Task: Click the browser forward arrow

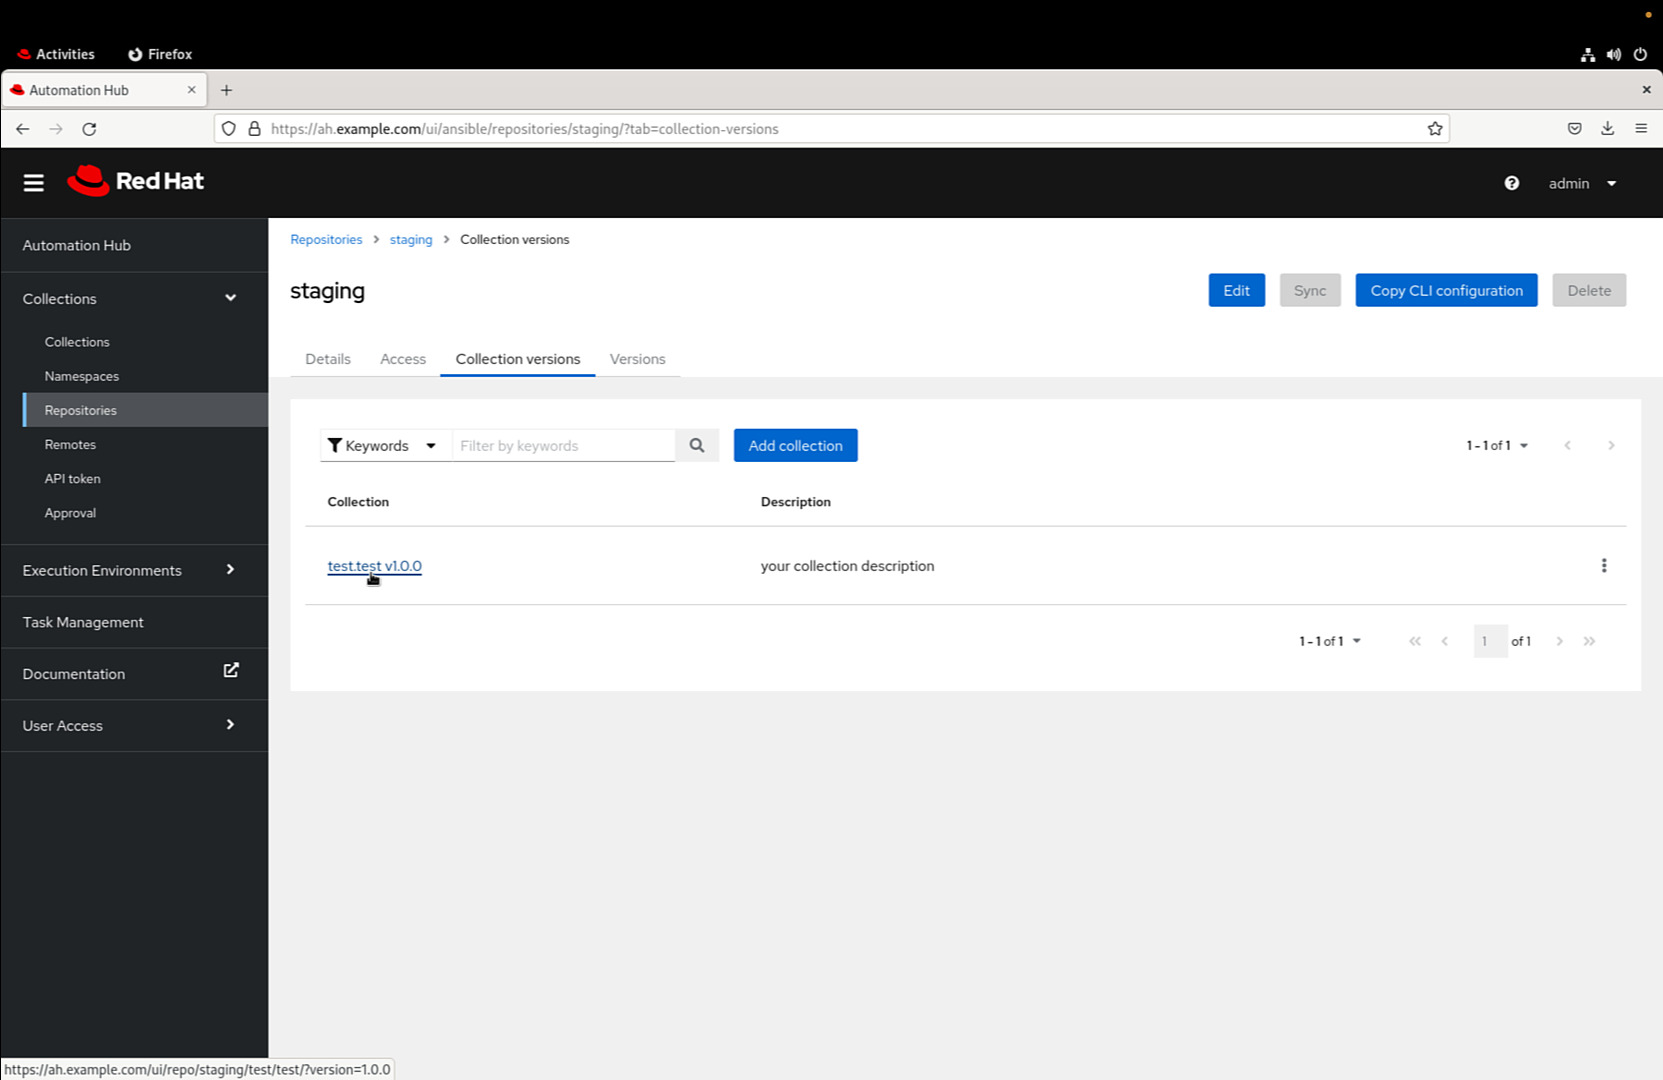Action: point(56,129)
